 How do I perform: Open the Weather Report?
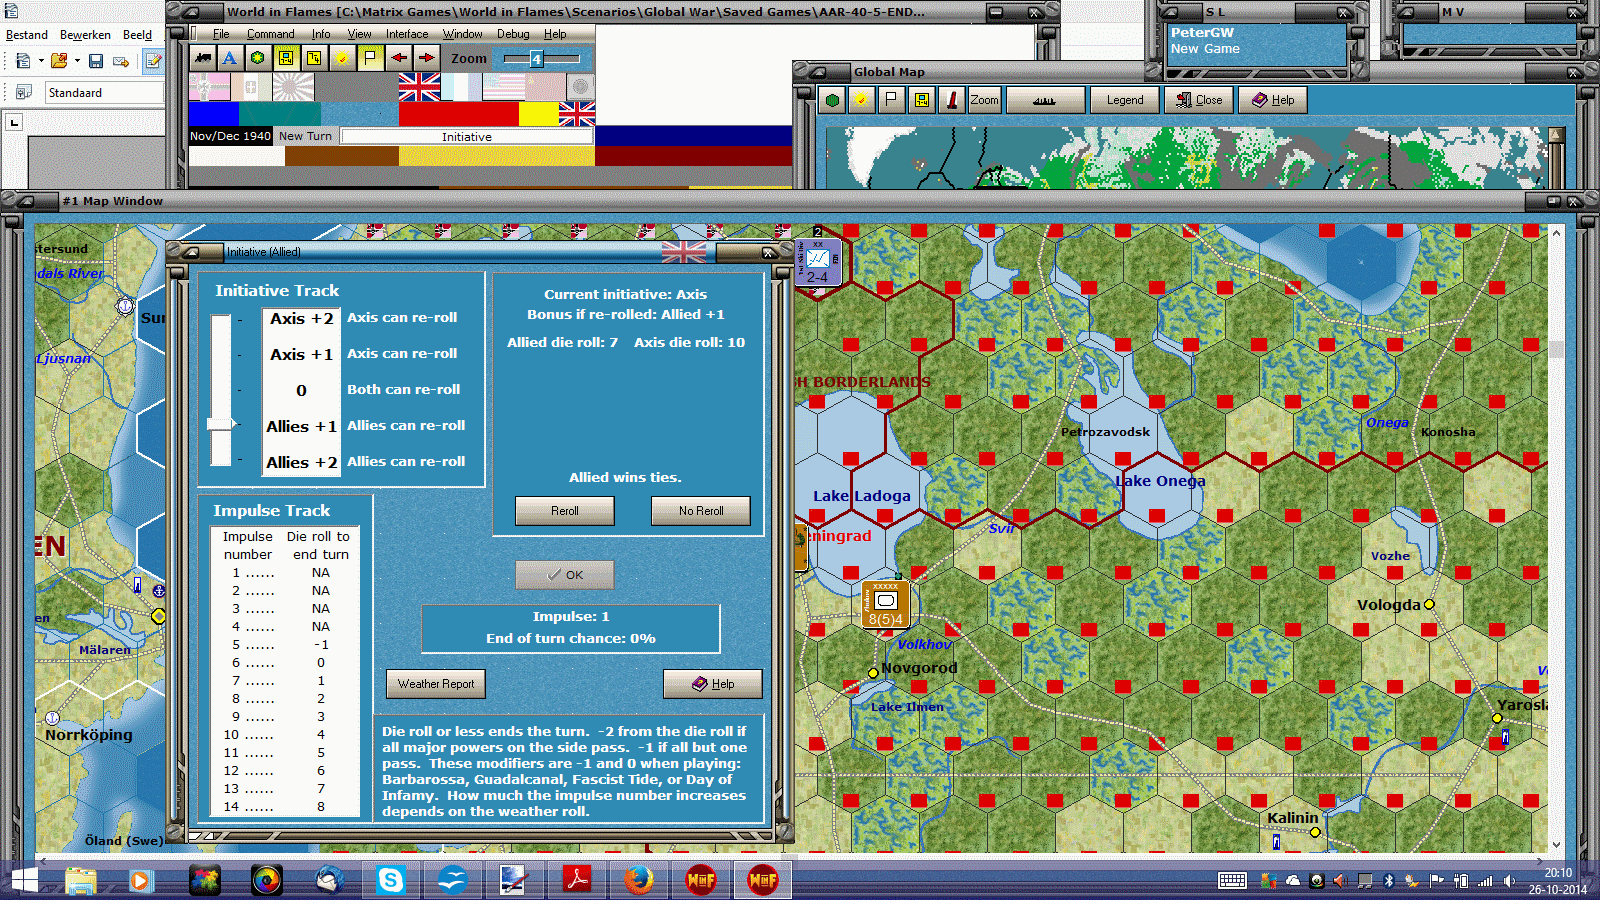coord(436,684)
